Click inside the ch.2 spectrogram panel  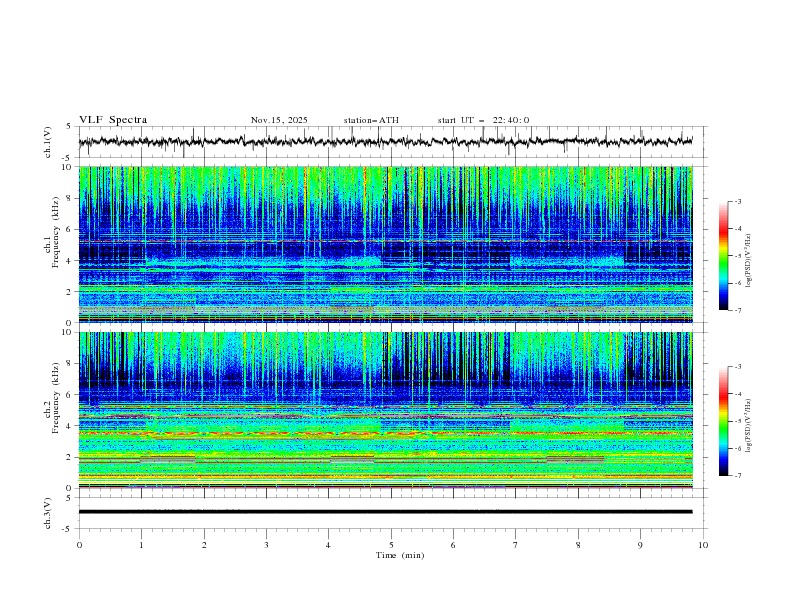pos(386,410)
